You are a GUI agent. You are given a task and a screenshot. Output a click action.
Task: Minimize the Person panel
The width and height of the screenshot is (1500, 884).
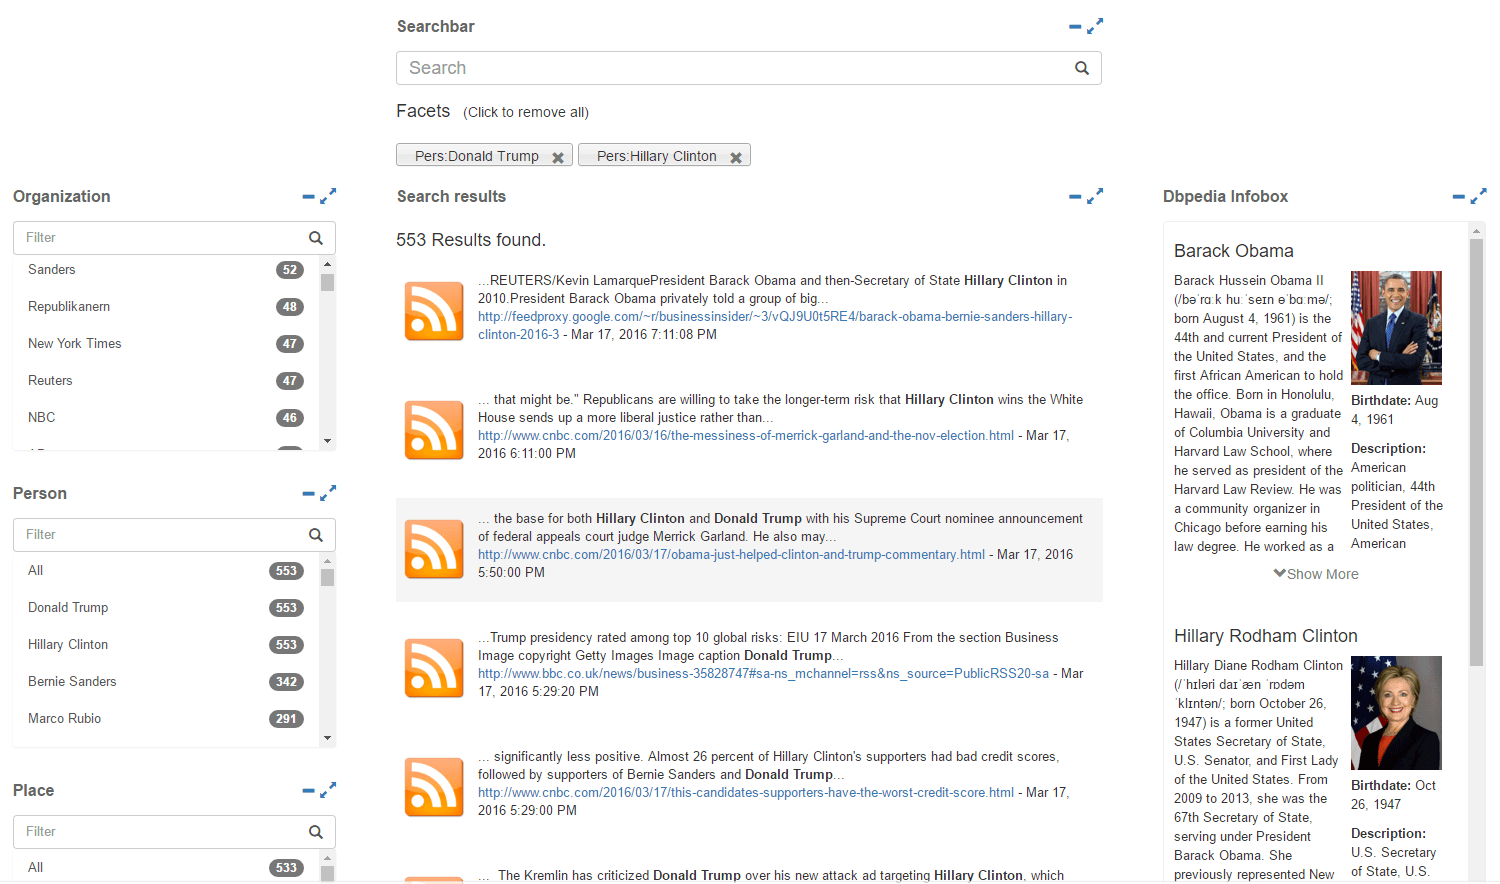pos(308,494)
